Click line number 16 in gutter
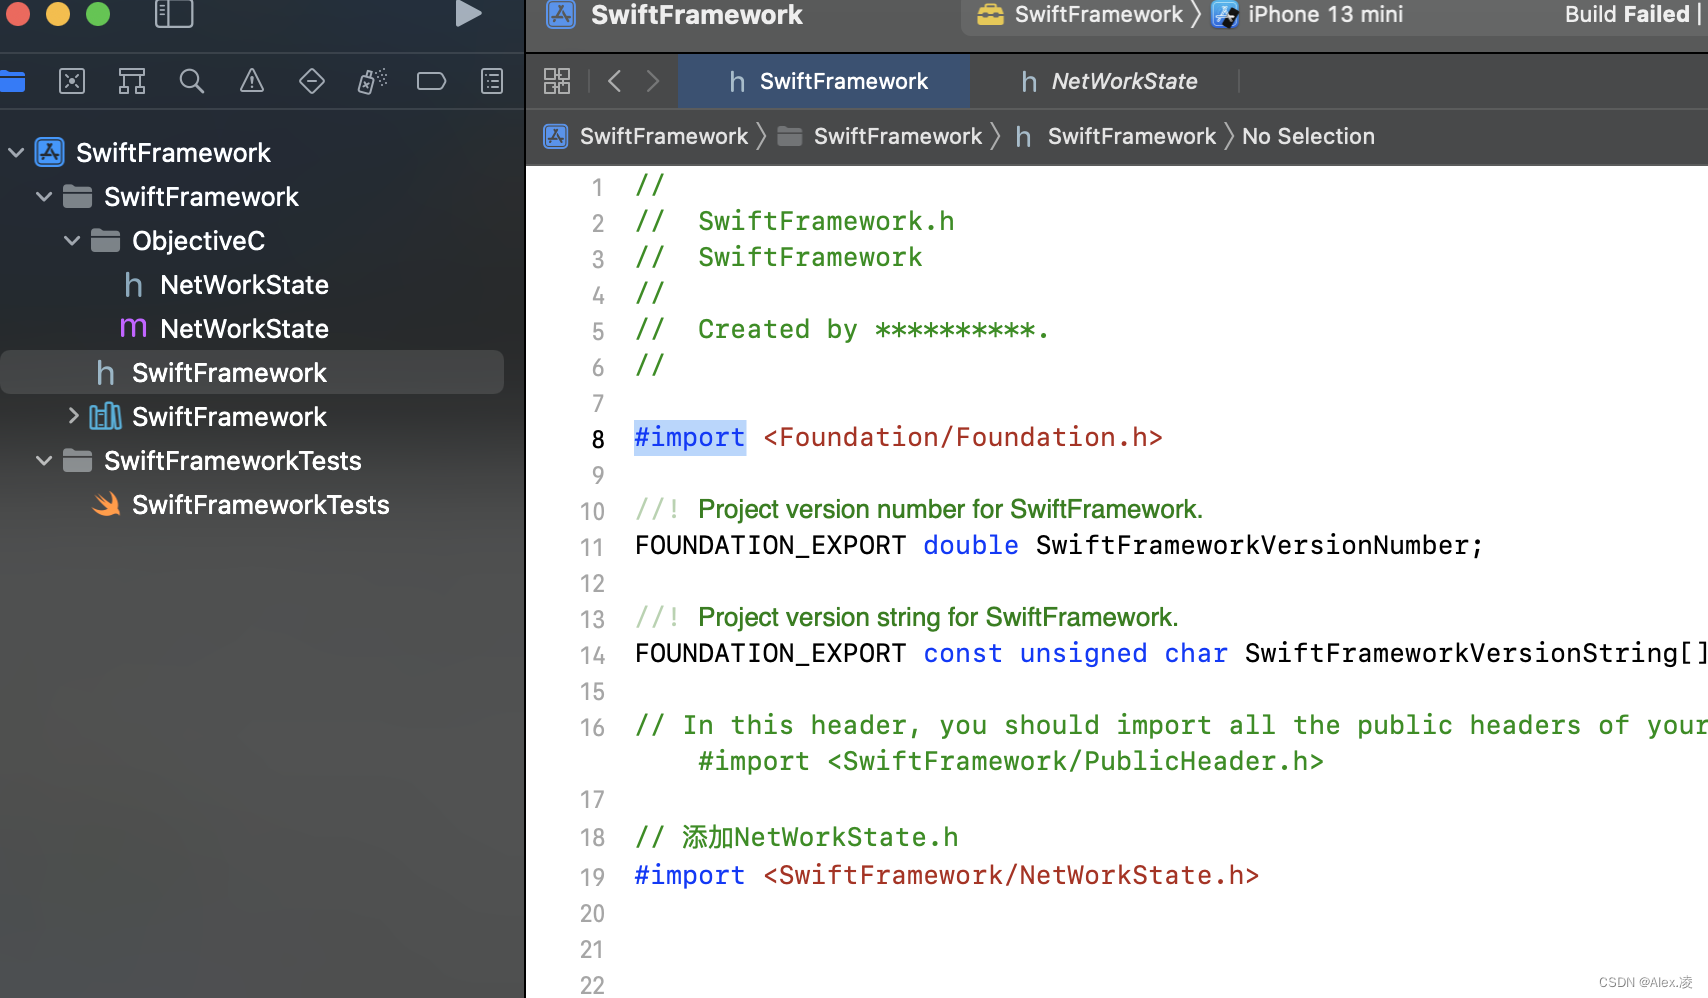The width and height of the screenshot is (1708, 998). click(593, 728)
